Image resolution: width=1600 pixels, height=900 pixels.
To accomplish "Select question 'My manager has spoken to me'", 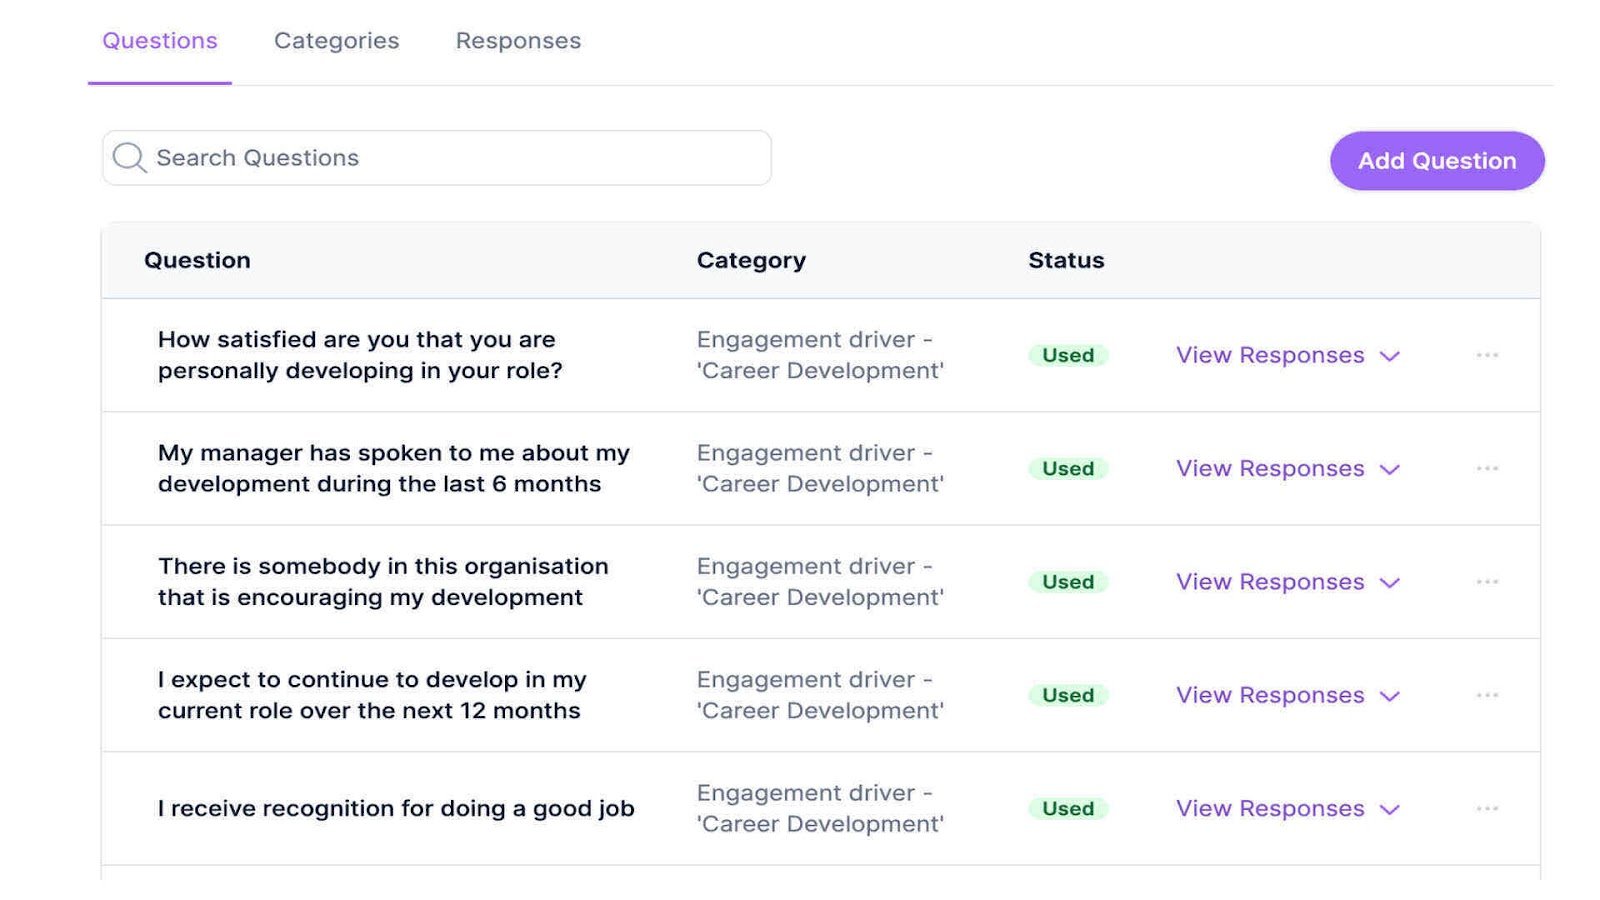I will click(x=394, y=468).
